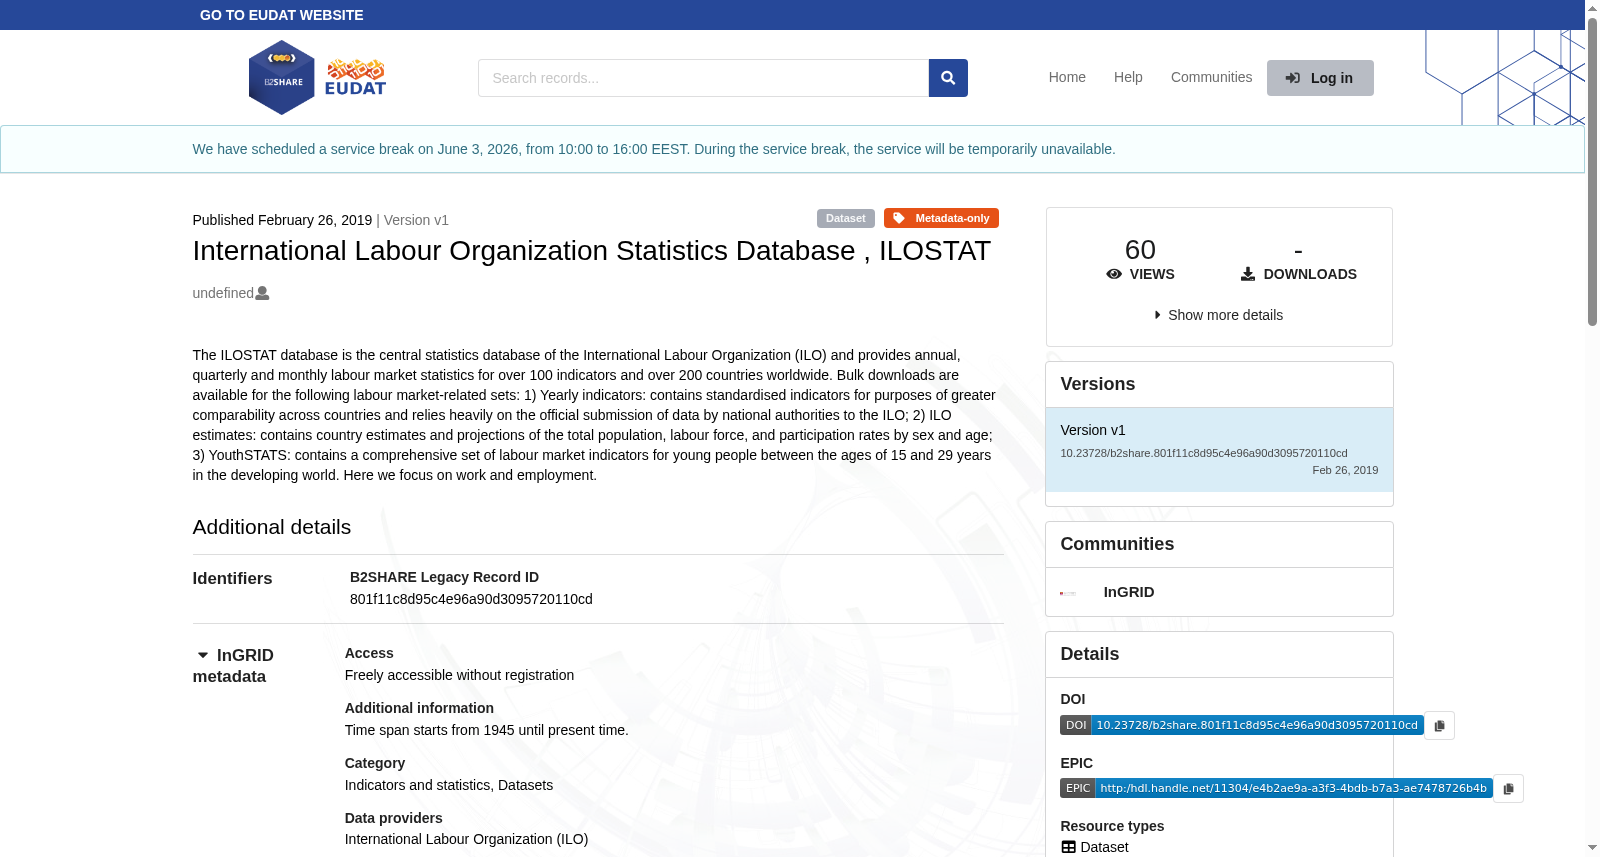Click the 'Additional details' heading
The image size is (1600, 857).
[272, 527]
